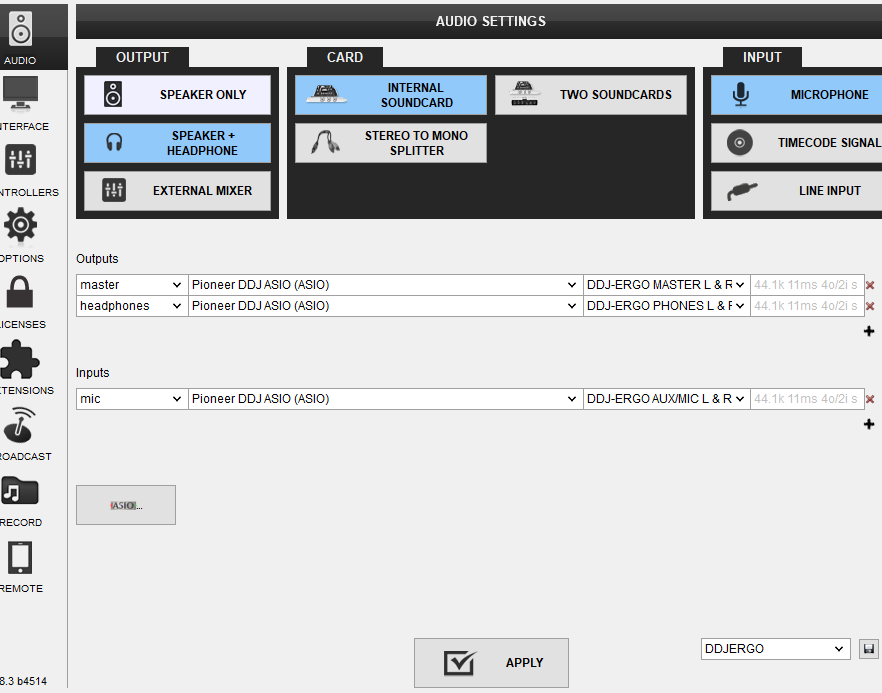The image size is (882, 693).
Task: Select External Mixer output mode
Action: (177, 191)
